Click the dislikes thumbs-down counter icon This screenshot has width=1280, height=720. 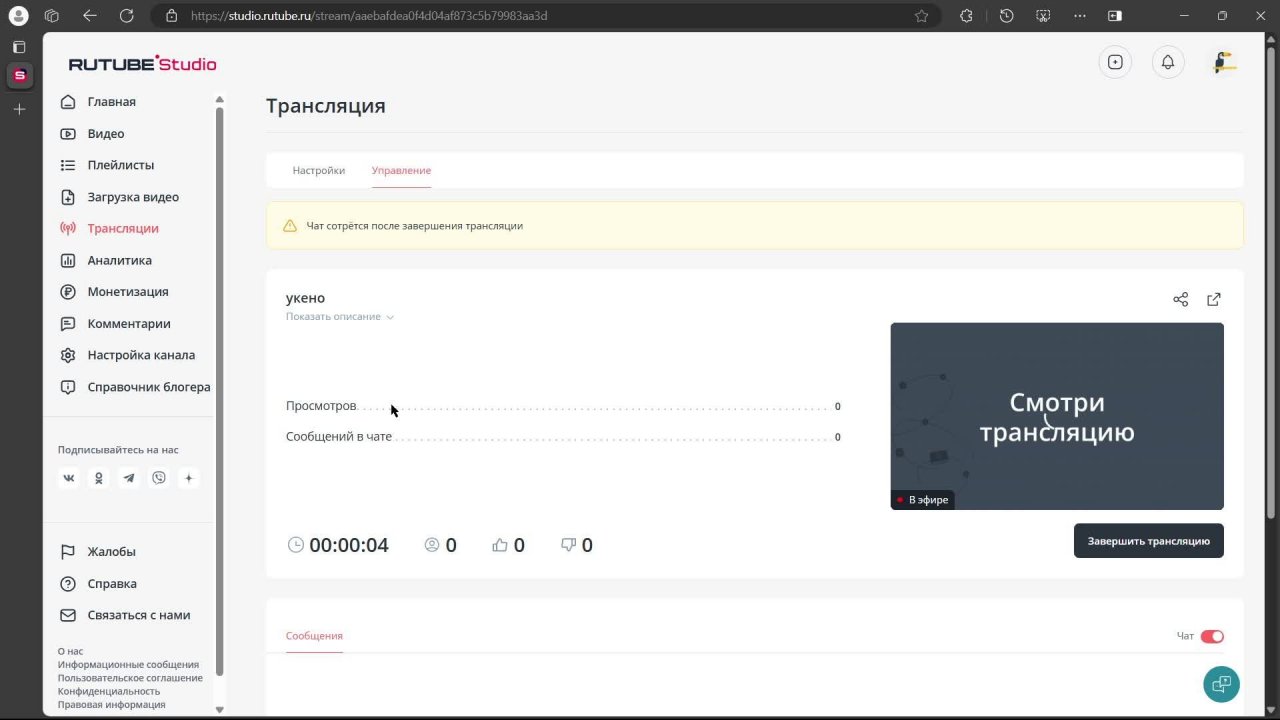tap(568, 545)
